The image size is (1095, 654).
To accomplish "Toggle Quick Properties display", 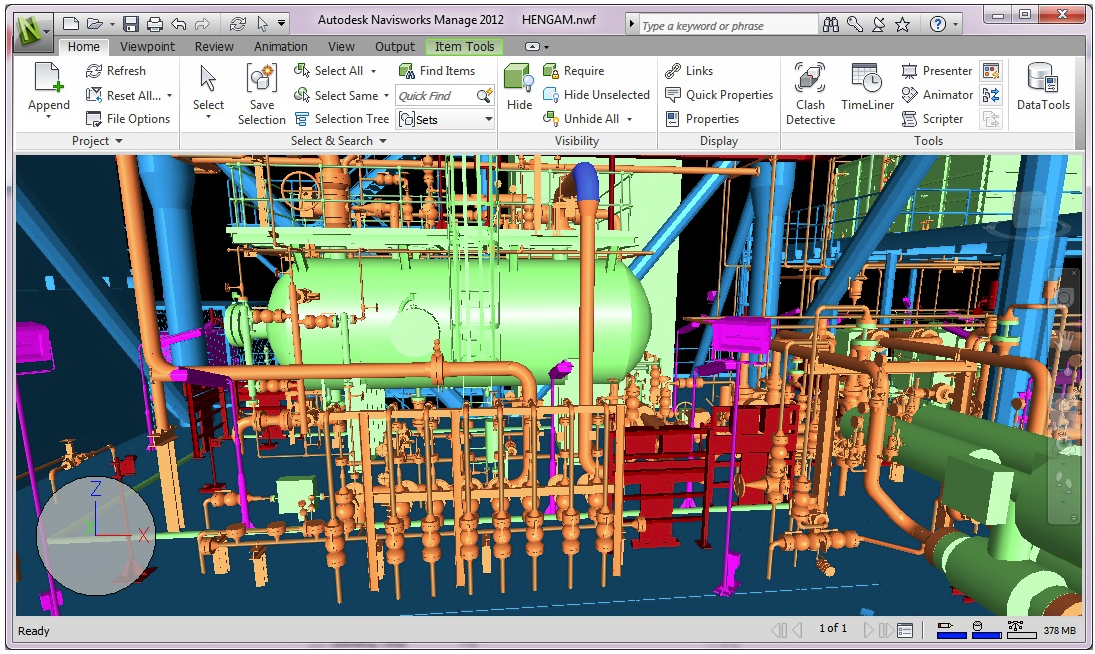I will pos(719,95).
